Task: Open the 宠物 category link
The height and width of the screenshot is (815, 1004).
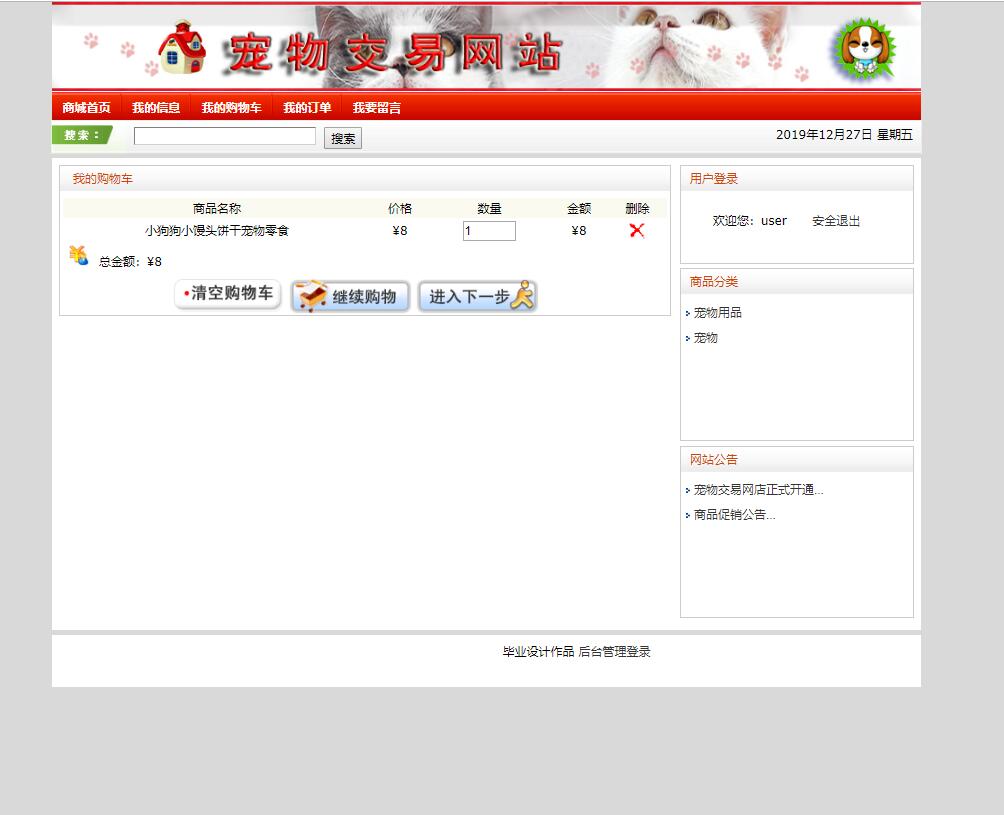Action: pos(704,338)
